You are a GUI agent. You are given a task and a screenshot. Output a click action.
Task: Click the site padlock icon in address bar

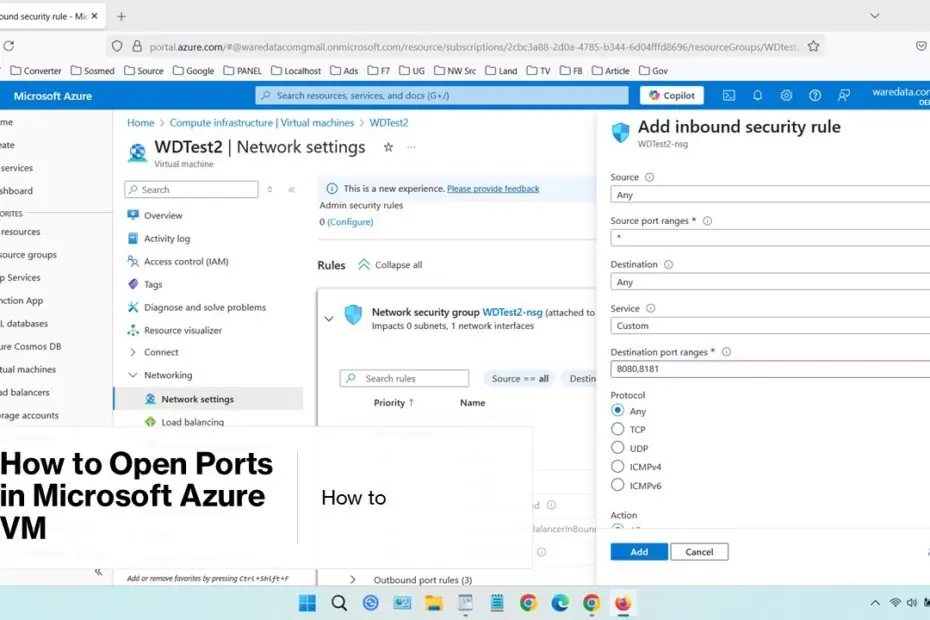(137, 46)
